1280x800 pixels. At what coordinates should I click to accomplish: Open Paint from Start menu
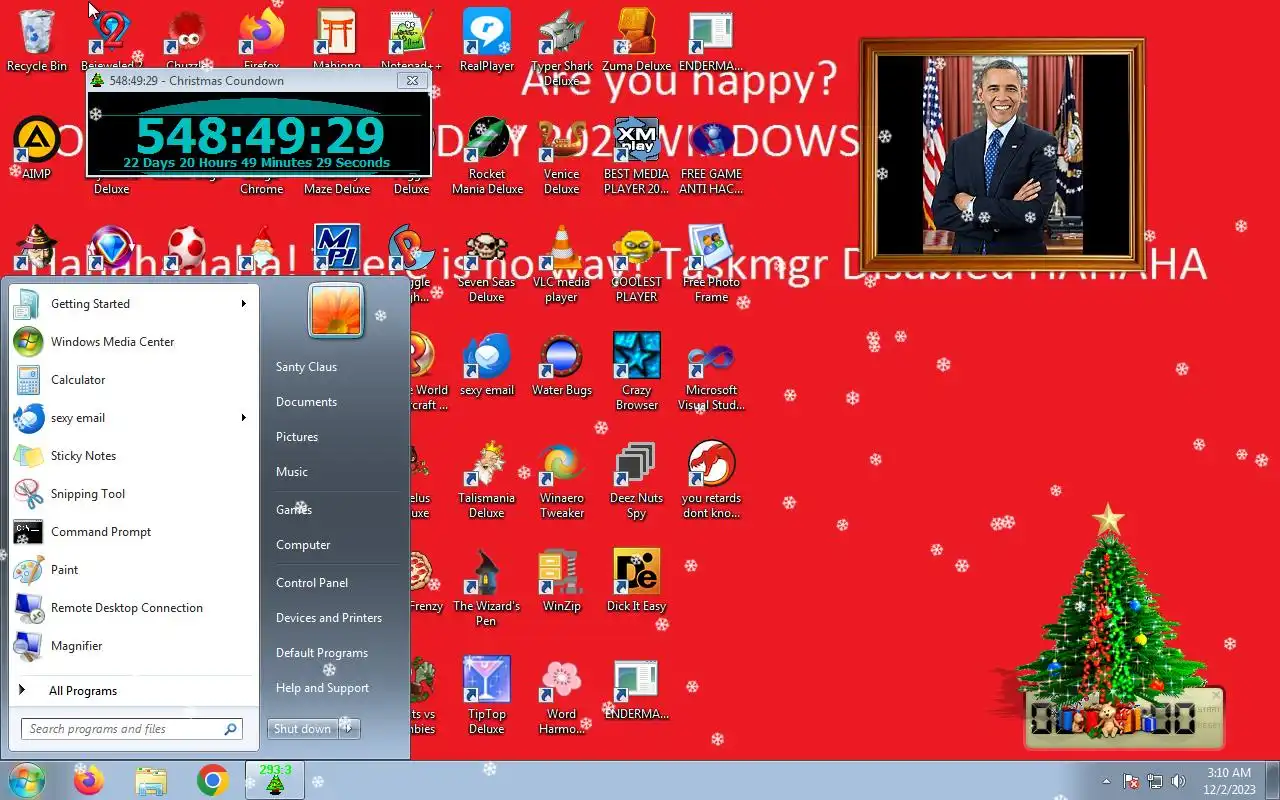click(134, 570)
